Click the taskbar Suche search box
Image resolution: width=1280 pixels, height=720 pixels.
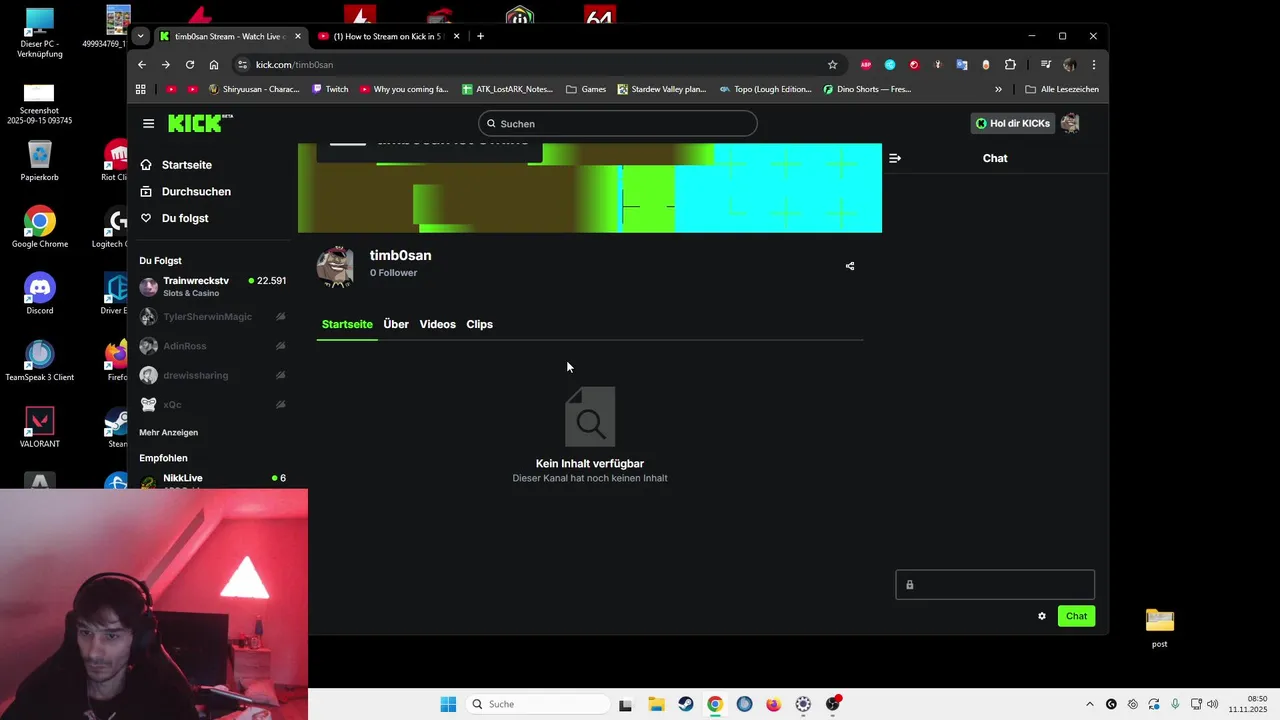pyautogui.click(x=538, y=704)
